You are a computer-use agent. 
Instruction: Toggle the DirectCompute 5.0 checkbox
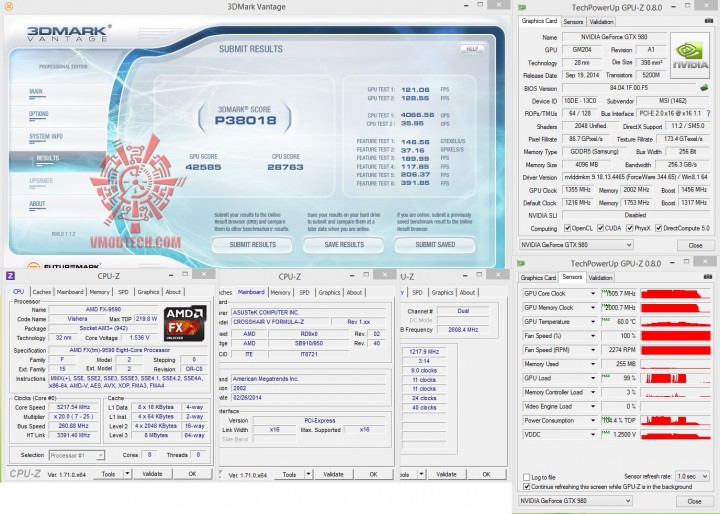(658, 228)
